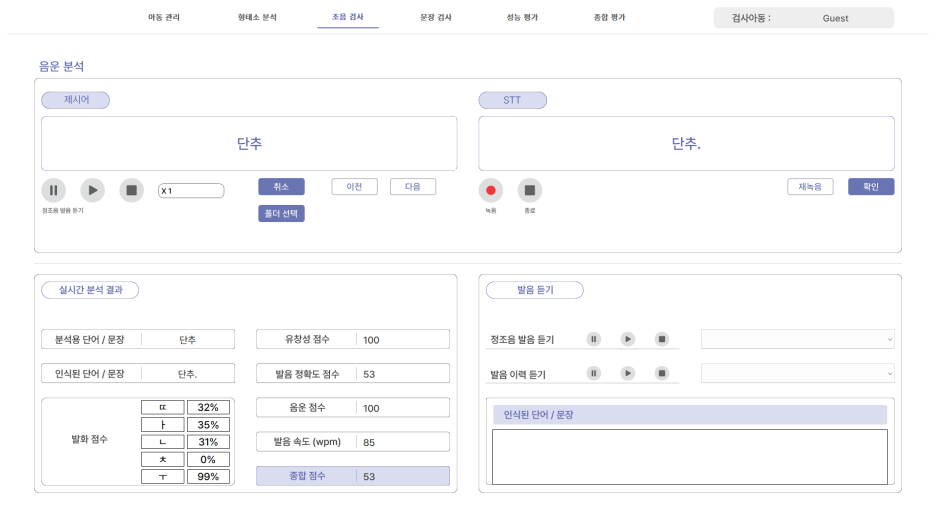Image resolution: width=936 pixels, height=527 pixels.
Task: Click the 인식된 단어 / 문장 list header
Action: click(689, 415)
